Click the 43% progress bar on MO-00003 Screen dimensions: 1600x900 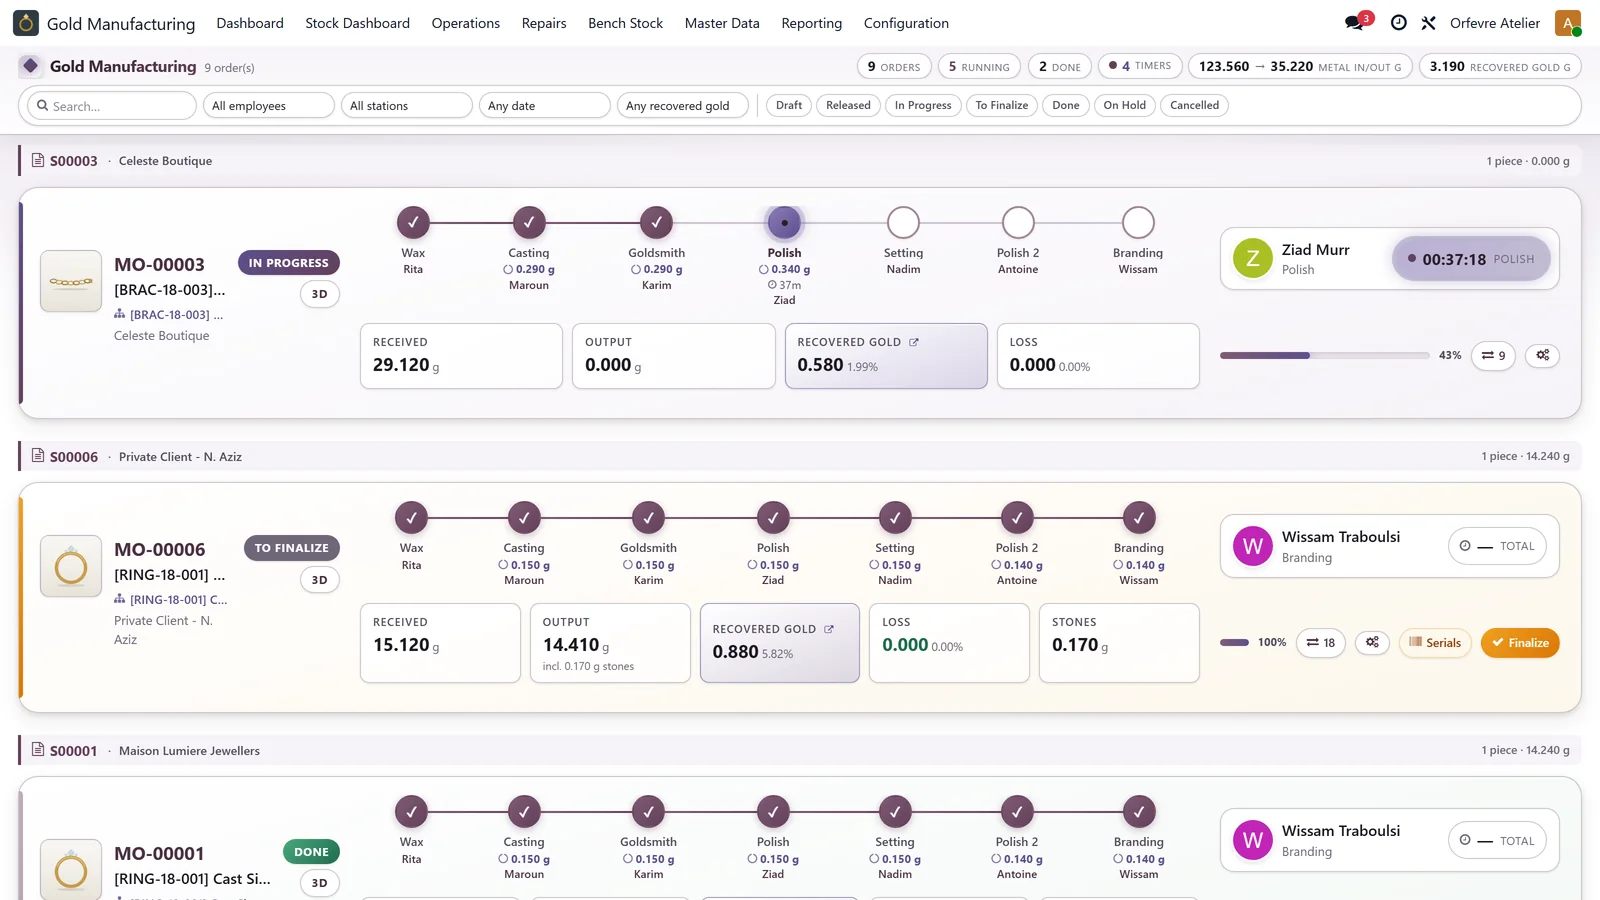click(x=1324, y=355)
